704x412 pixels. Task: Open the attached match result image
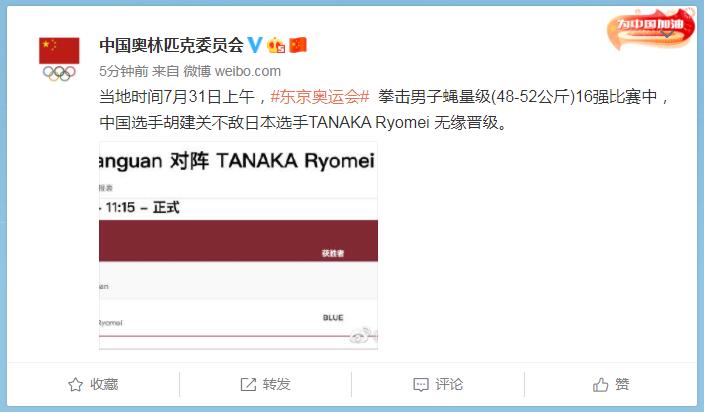(238, 245)
